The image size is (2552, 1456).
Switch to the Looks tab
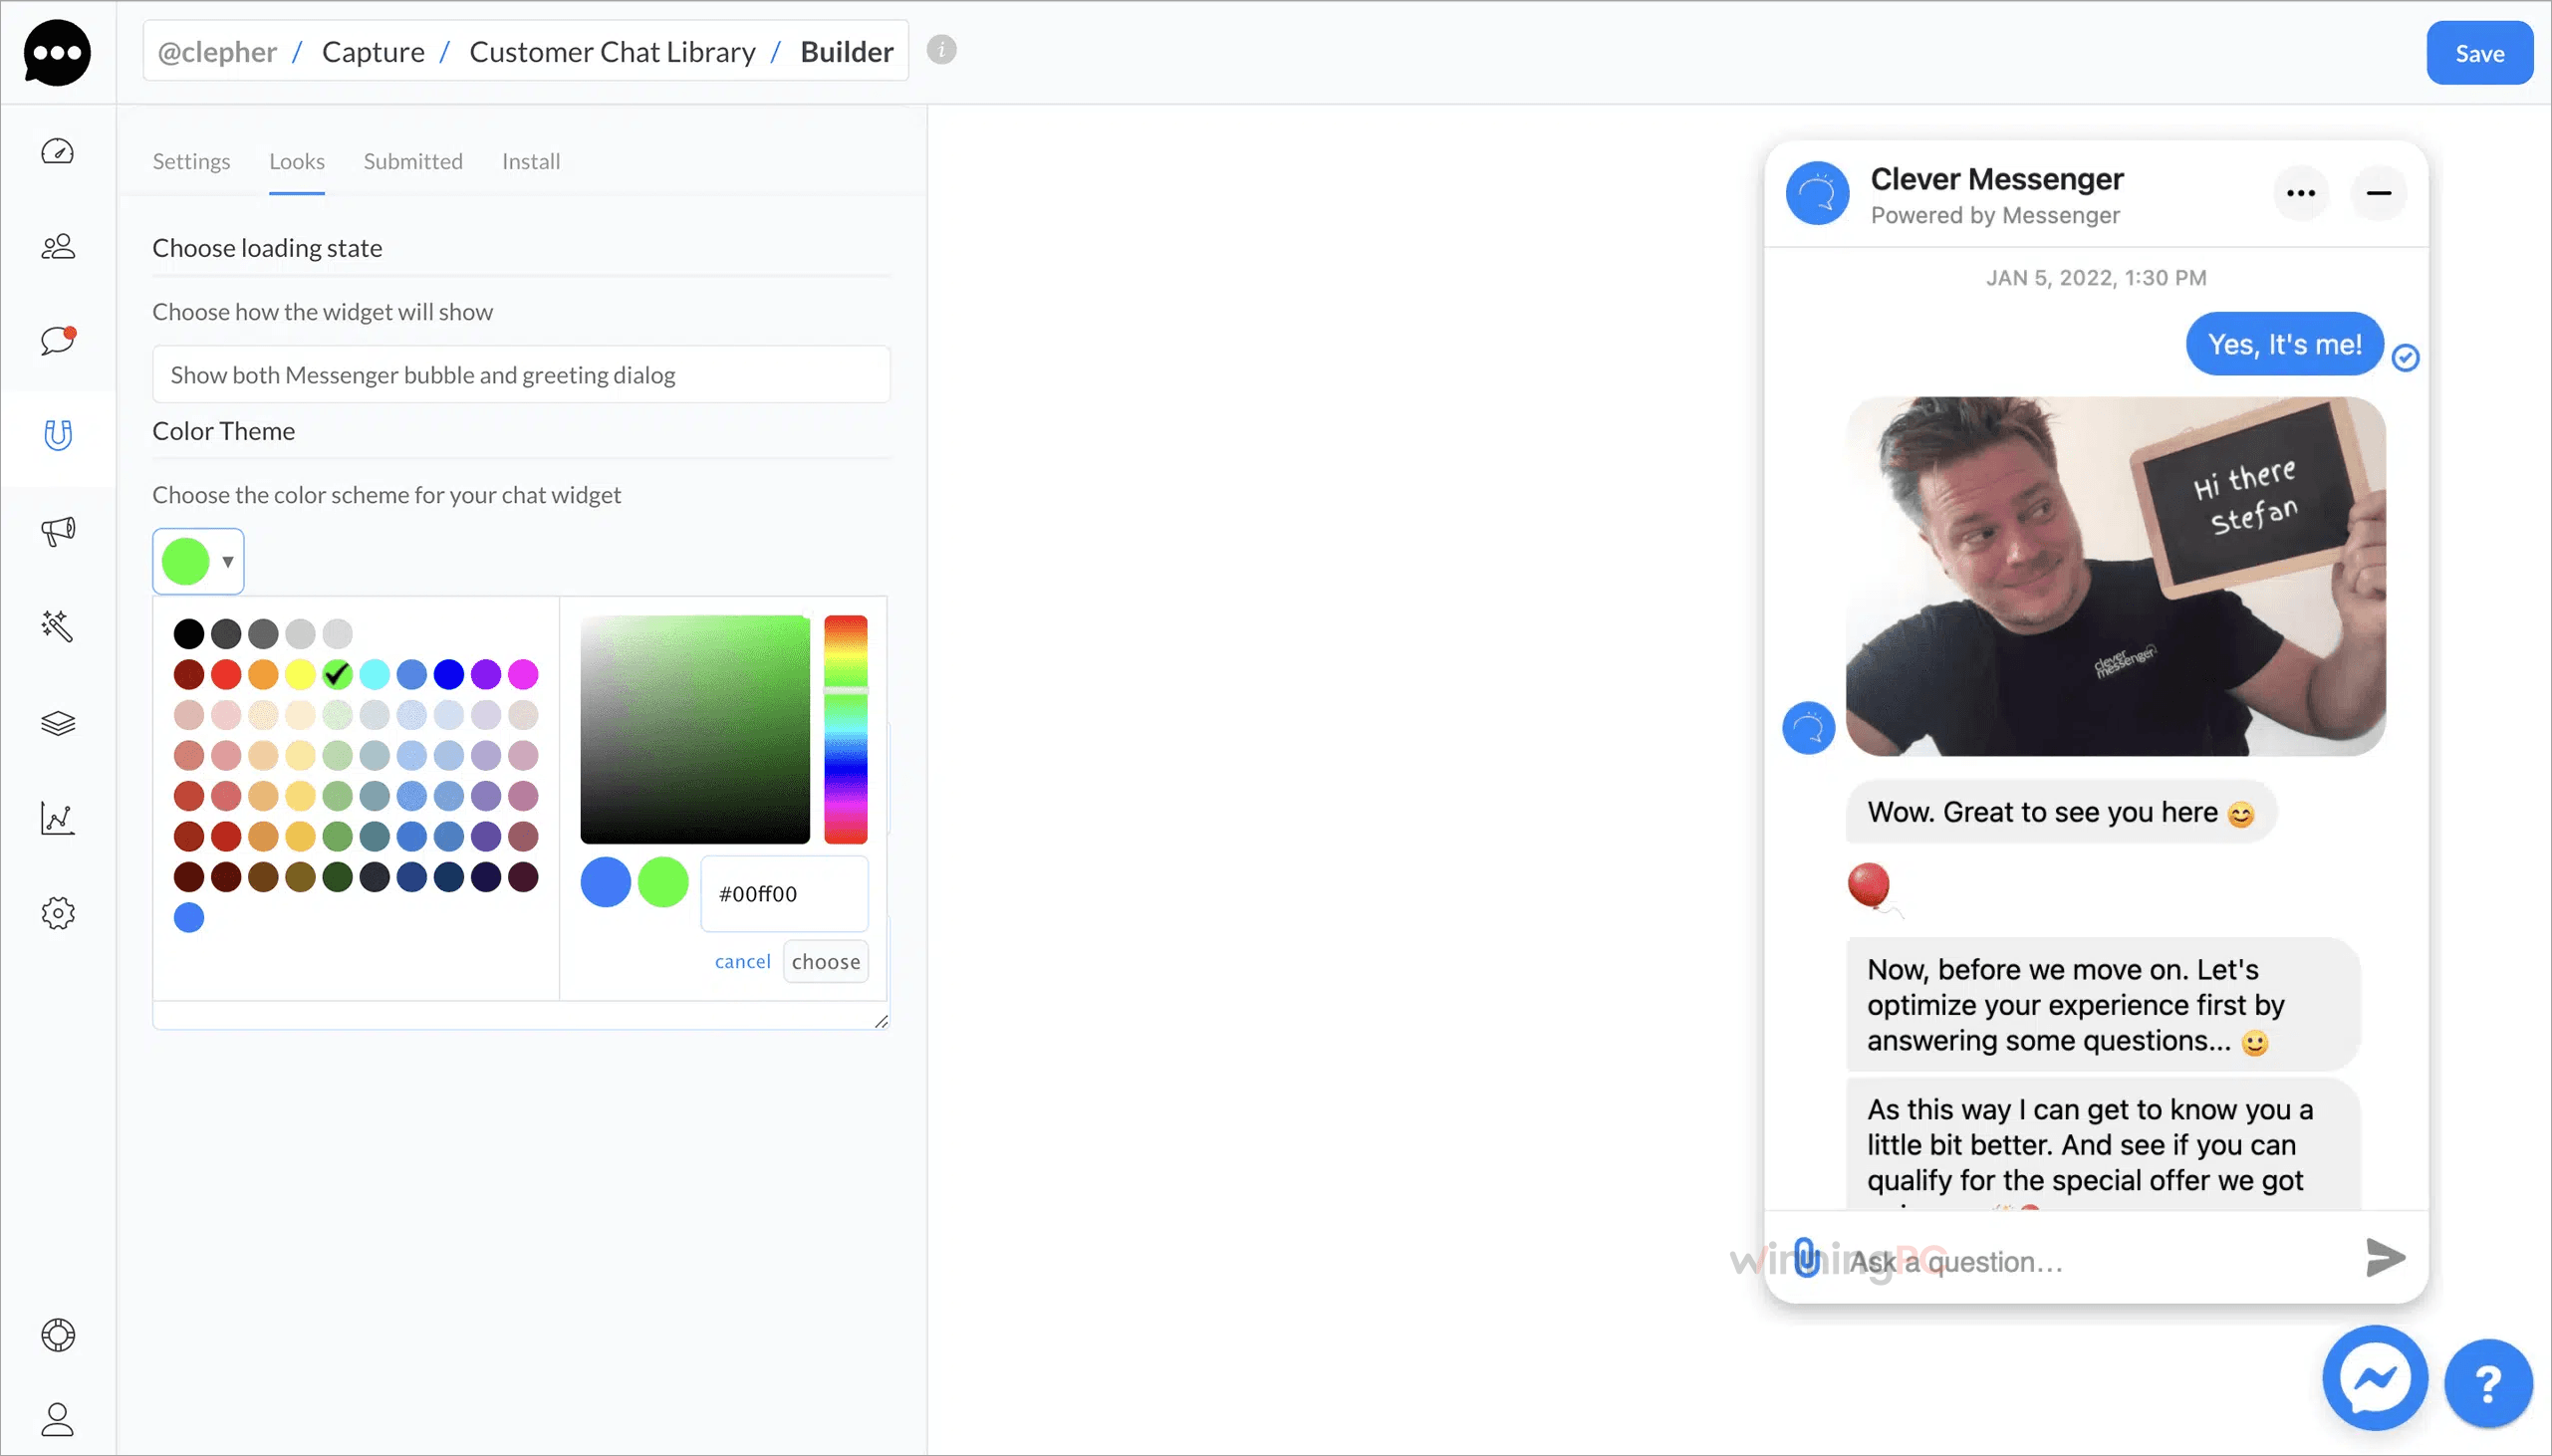297,161
